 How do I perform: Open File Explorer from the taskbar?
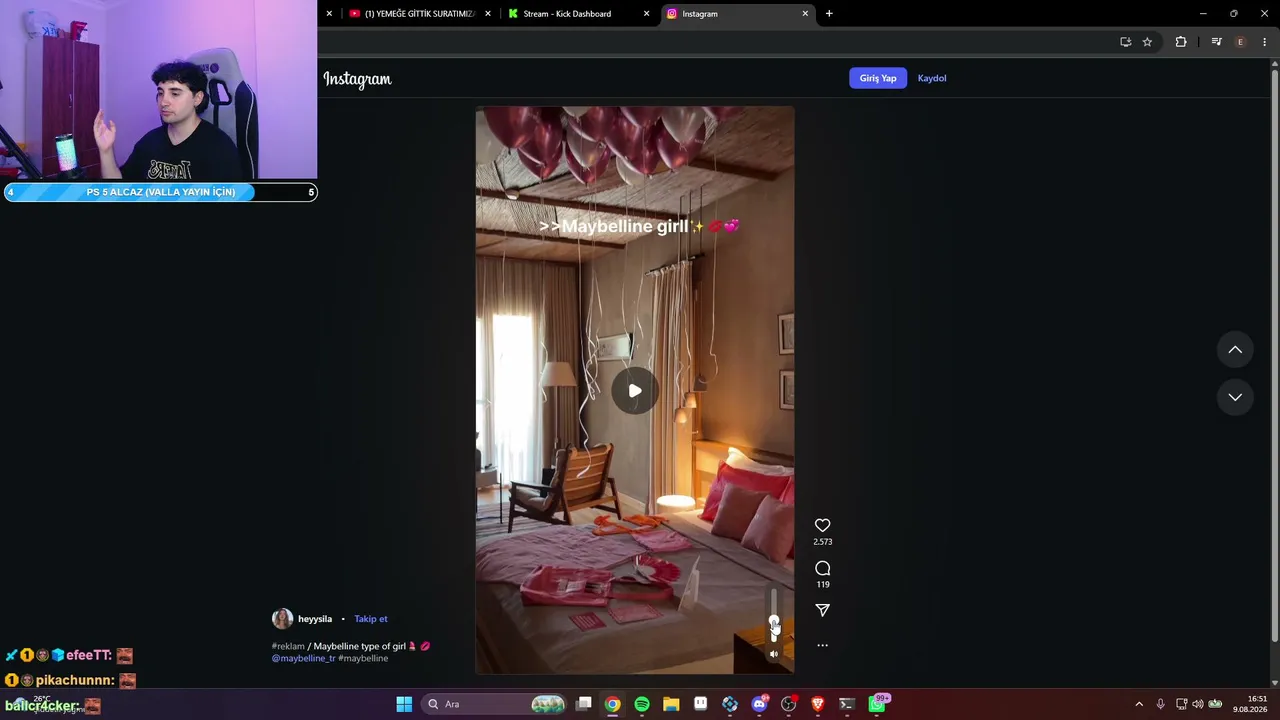tap(671, 704)
